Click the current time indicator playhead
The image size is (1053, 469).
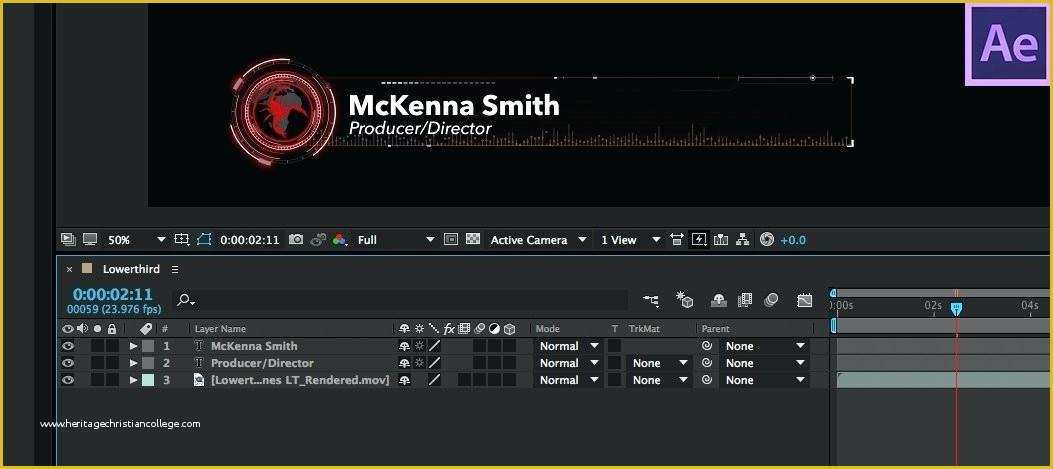click(956, 308)
